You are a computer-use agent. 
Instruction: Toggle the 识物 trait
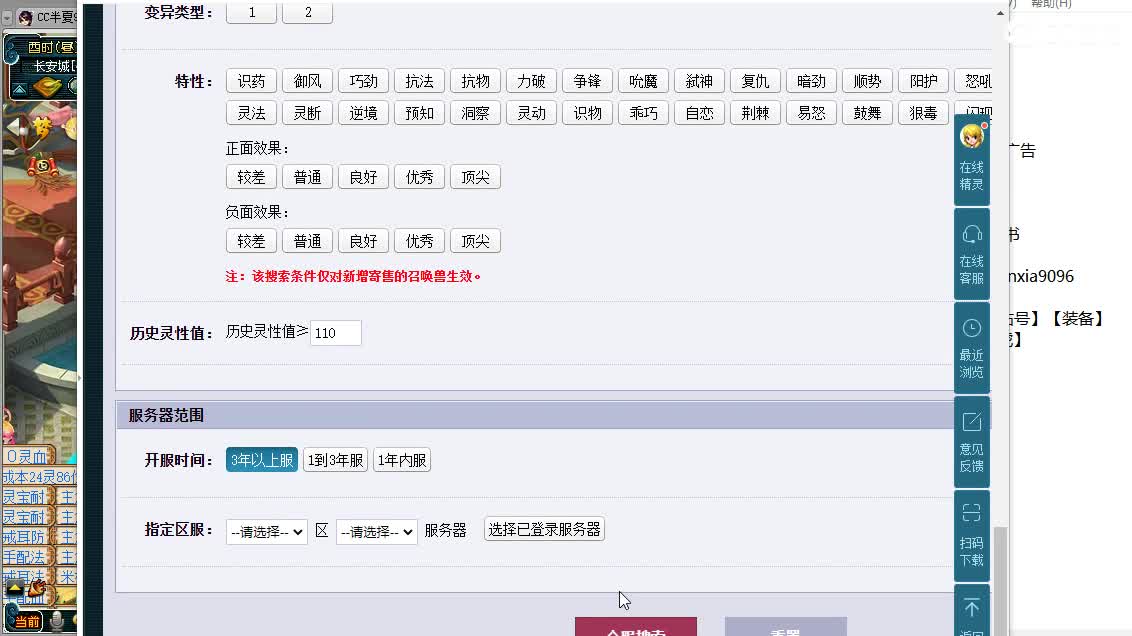587,113
